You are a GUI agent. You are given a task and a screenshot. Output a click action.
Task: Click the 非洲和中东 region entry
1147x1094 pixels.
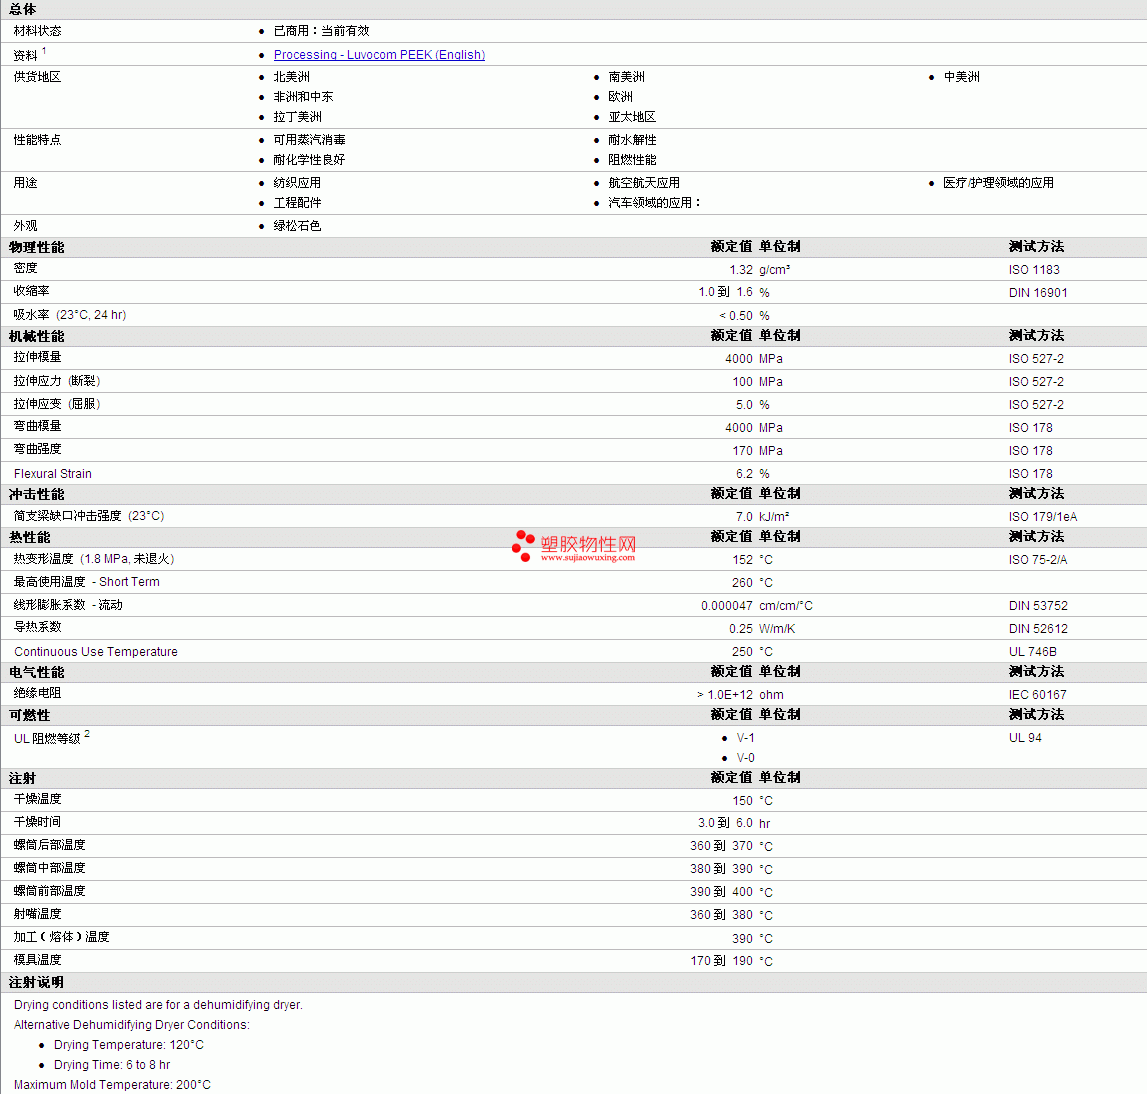(x=303, y=97)
